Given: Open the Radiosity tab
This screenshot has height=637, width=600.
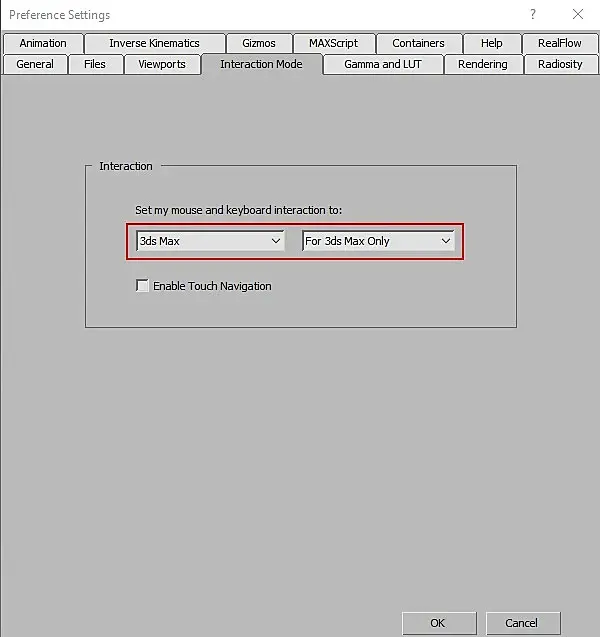Looking at the screenshot, I should [560, 65].
